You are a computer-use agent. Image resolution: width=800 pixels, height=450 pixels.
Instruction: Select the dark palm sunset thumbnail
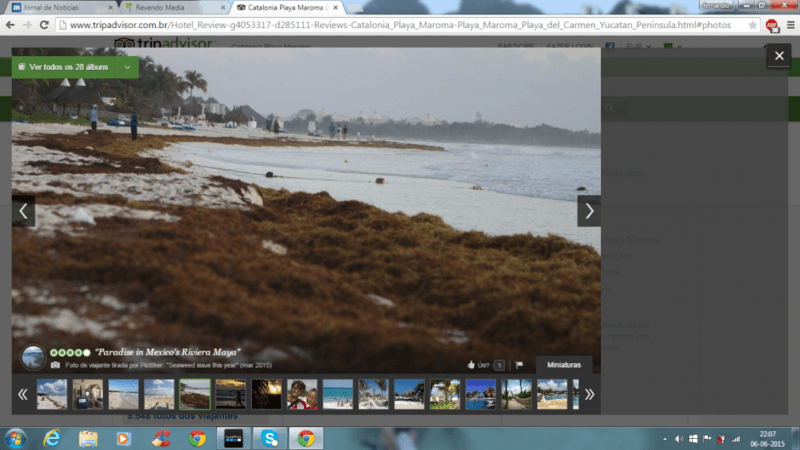[266, 394]
